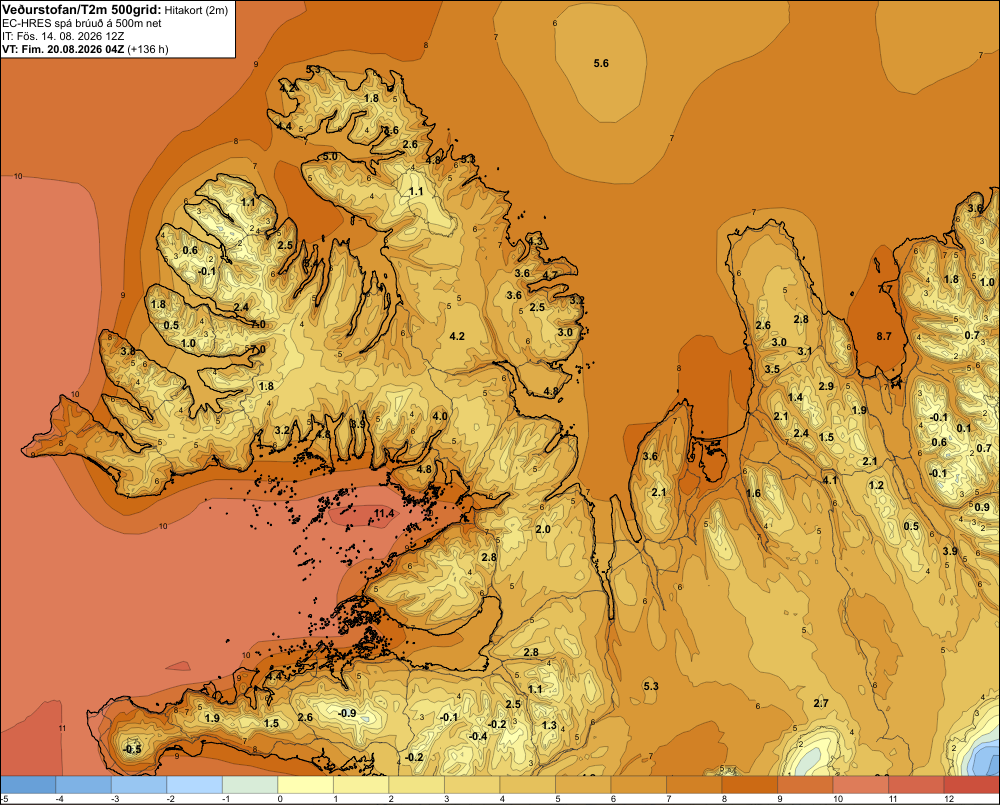This screenshot has height=805, width=1000.
Task: Click the 2.0 temperature label east of bay
Action: point(543,529)
